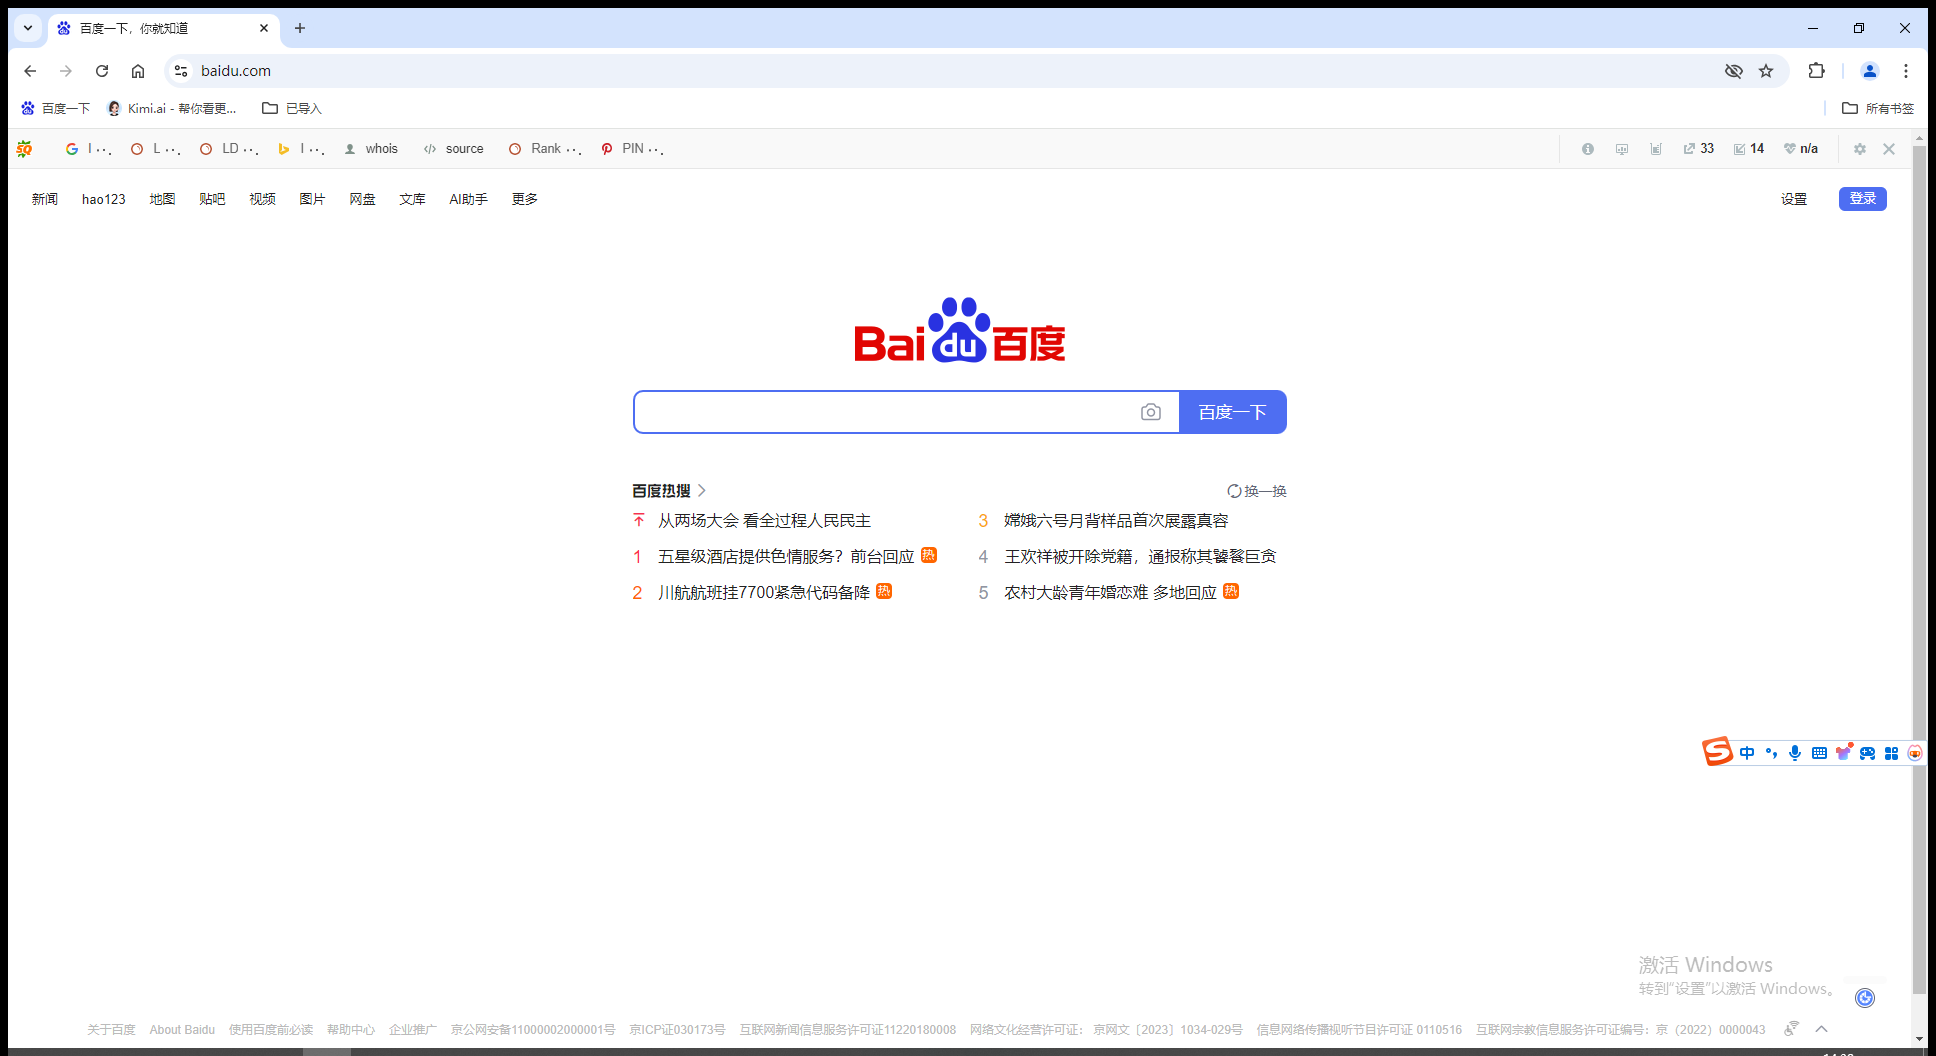The image size is (1936, 1056).
Task: Open 图片 in Baidu nav
Action: 312,199
